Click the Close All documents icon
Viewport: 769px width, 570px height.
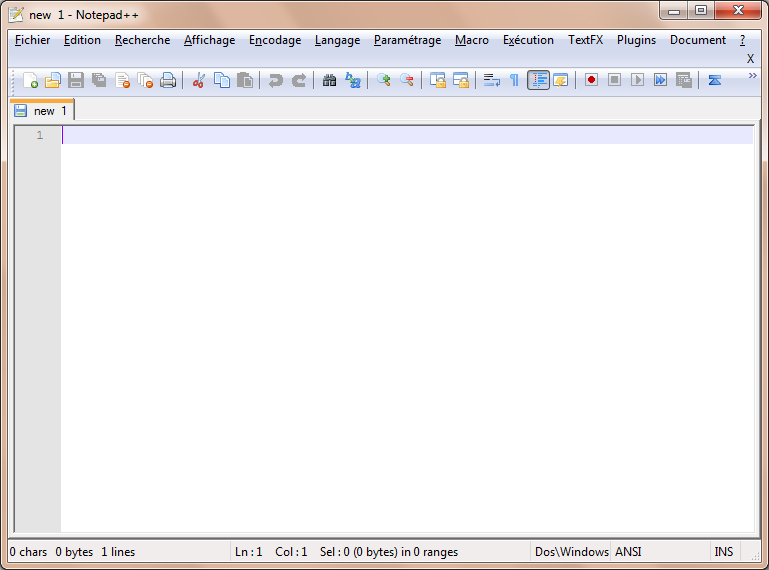click(145, 80)
